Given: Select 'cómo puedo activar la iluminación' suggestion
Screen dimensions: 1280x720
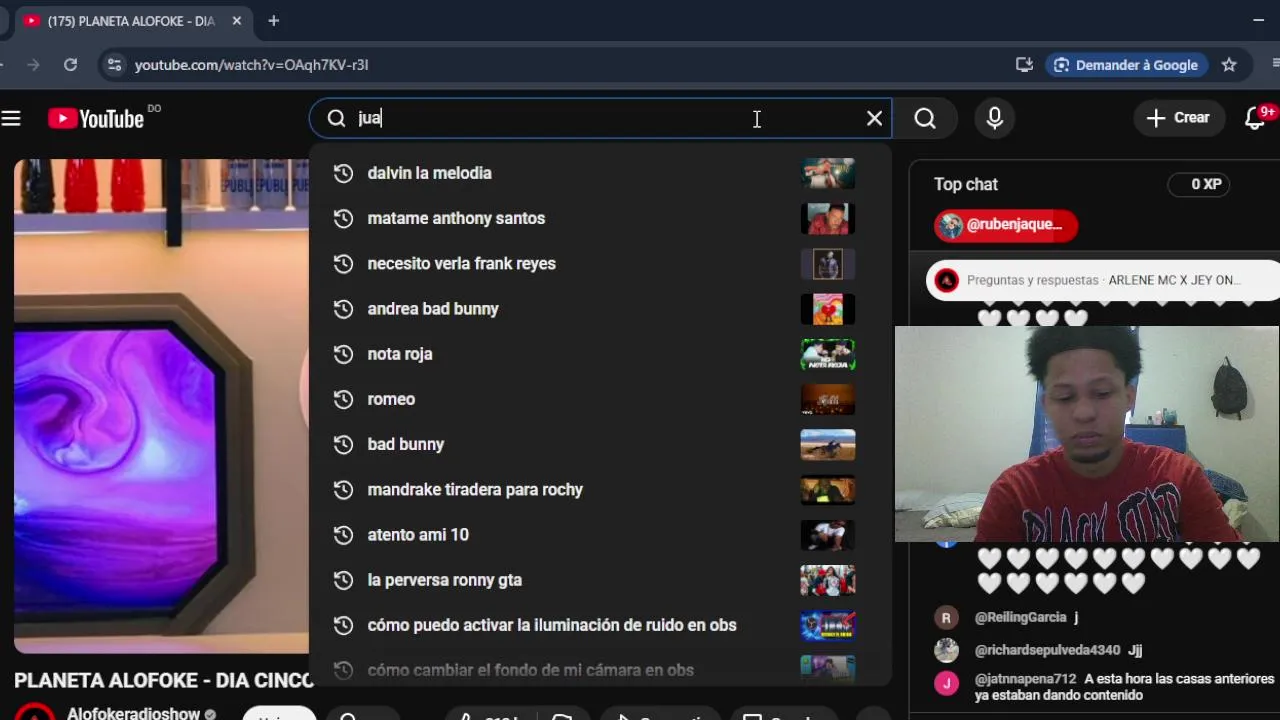Looking at the screenshot, I should 600,625.
